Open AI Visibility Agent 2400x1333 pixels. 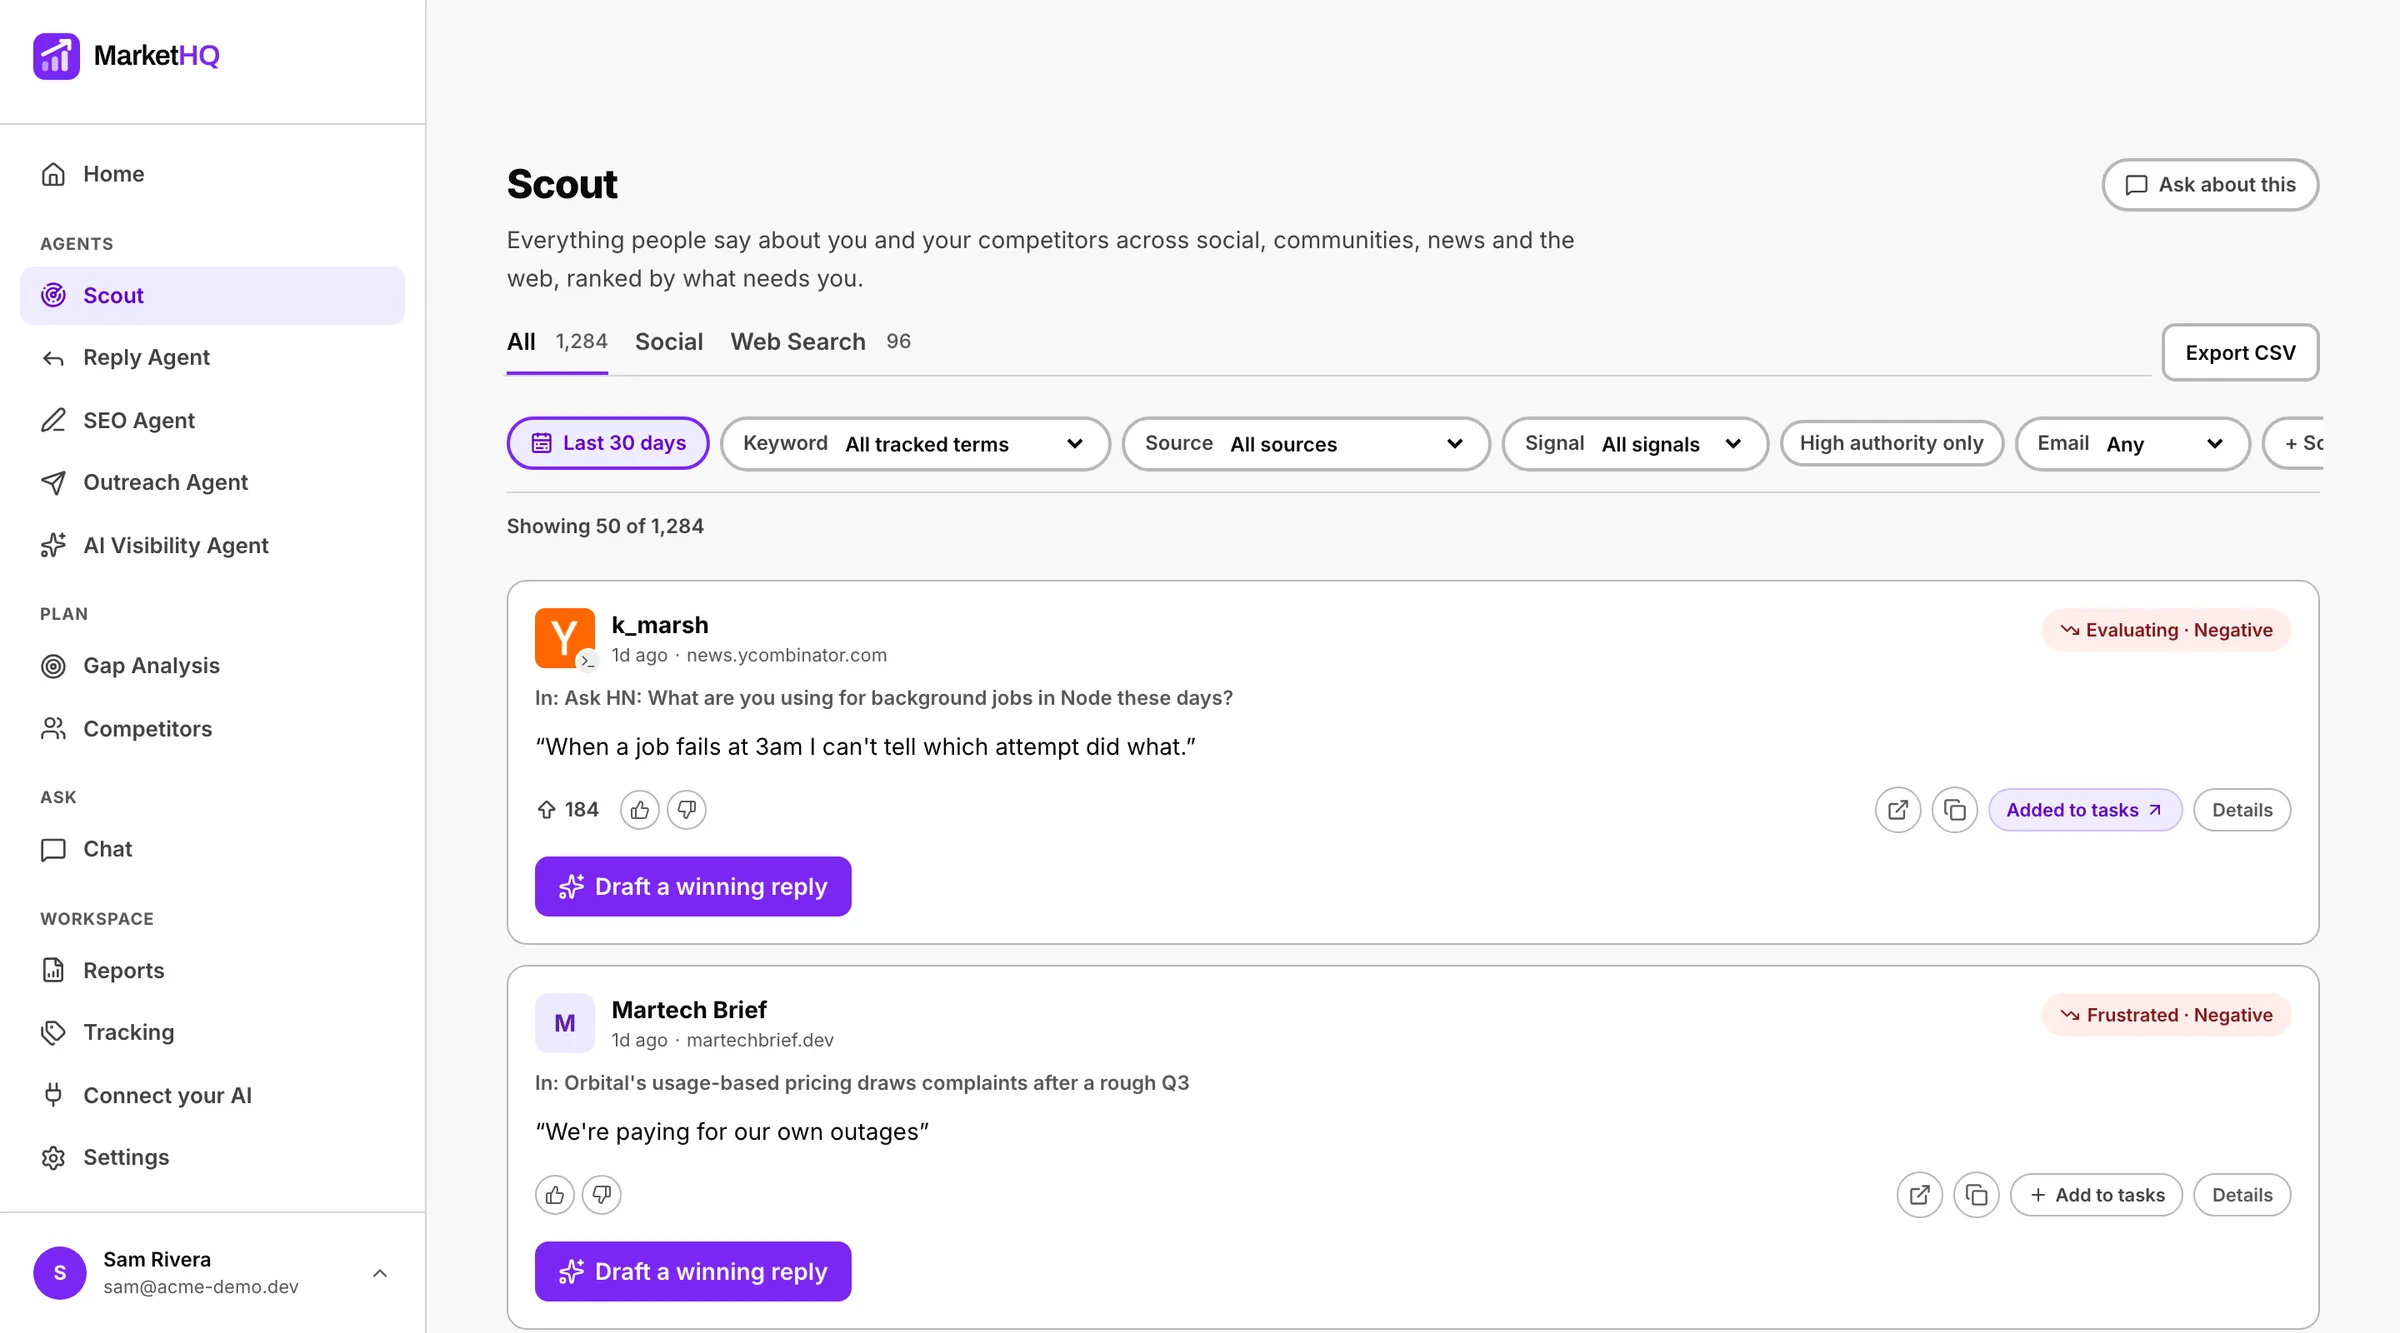point(212,545)
